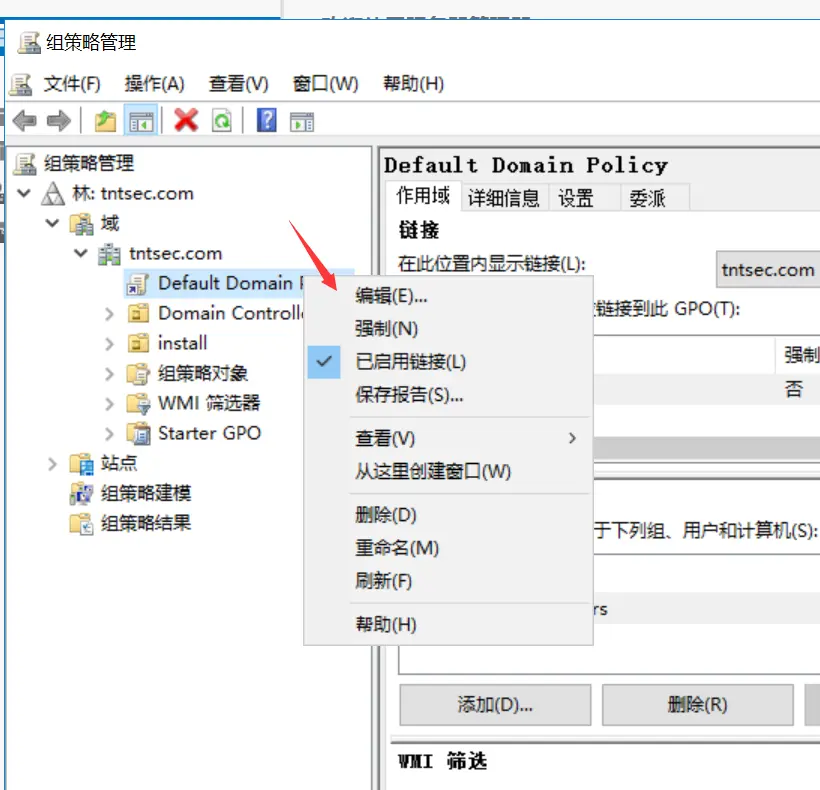Screen dimensions: 820x790
Task: Open the tntsec.com location dropdown
Action: click(x=767, y=270)
